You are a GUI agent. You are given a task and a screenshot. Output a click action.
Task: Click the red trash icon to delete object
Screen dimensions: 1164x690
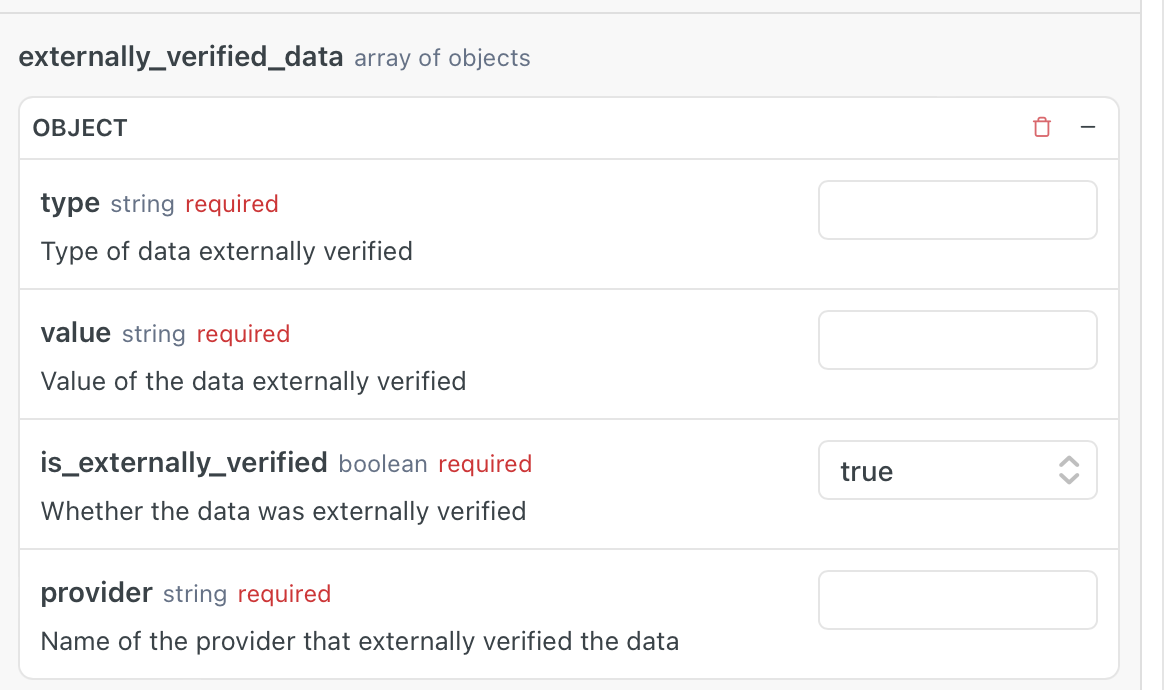click(x=1042, y=127)
